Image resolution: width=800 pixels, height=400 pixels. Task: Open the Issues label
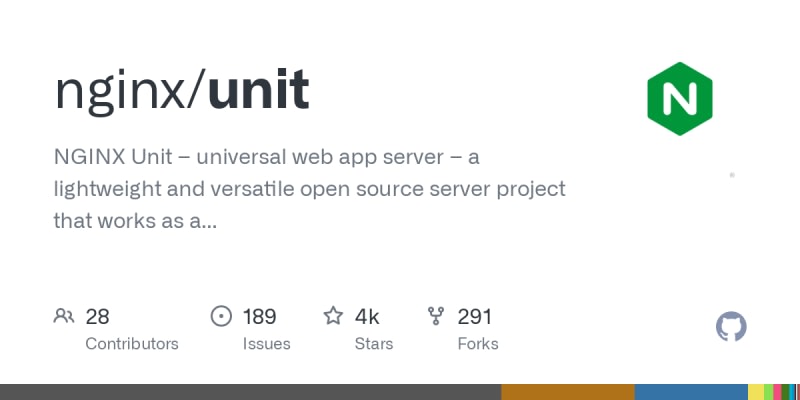[266, 344]
